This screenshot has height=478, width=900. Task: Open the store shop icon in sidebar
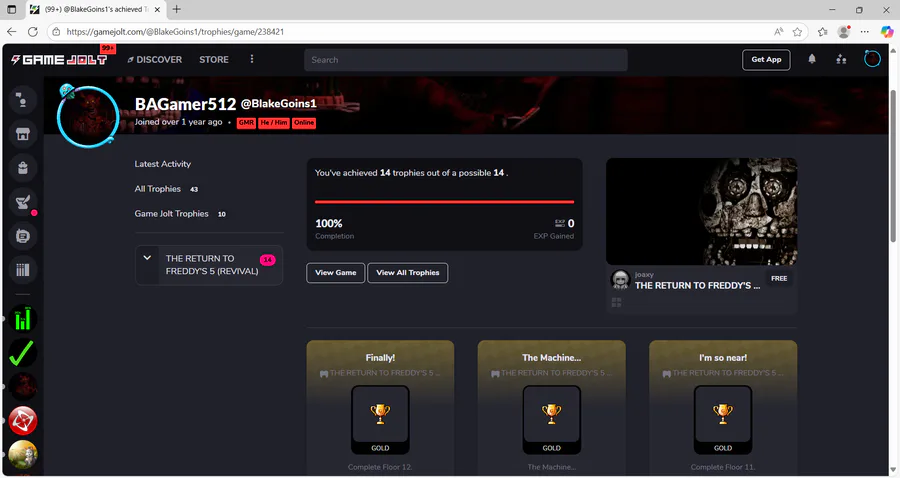coord(22,134)
